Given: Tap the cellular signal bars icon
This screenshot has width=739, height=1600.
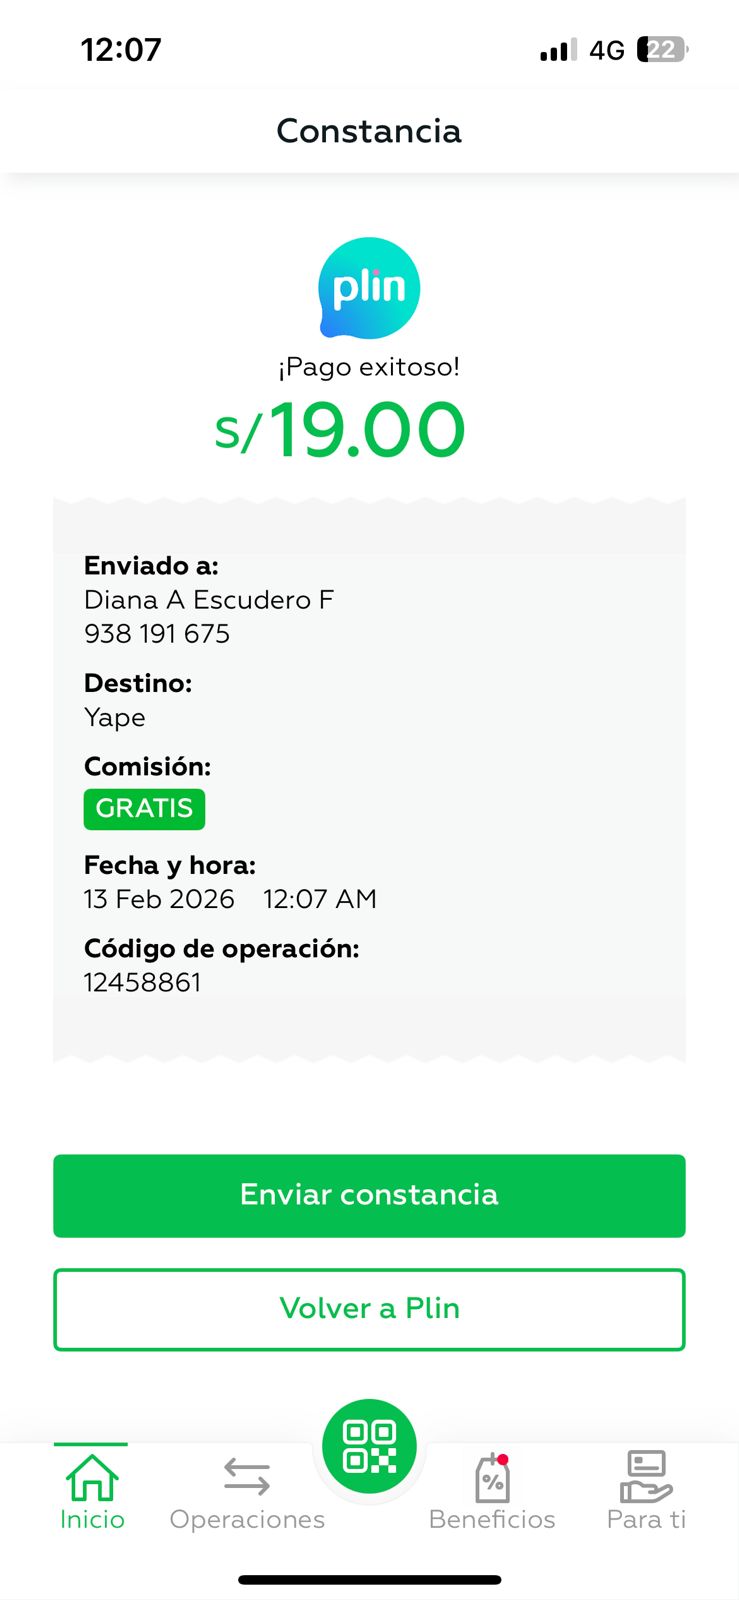Looking at the screenshot, I should (x=558, y=50).
